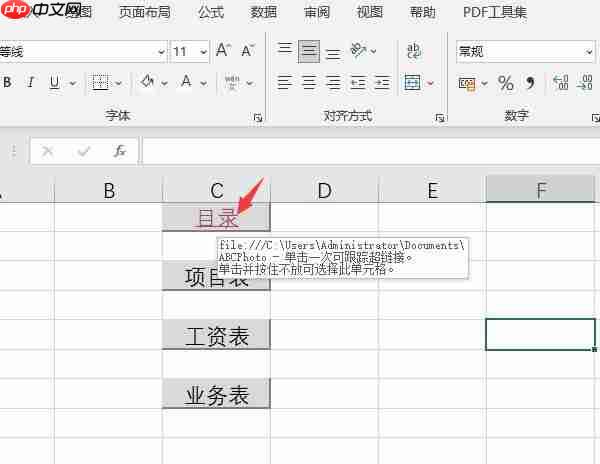The height and width of the screenshot is (464, 600).
Task: Select column C header
Action: click(x=217, y=190)
